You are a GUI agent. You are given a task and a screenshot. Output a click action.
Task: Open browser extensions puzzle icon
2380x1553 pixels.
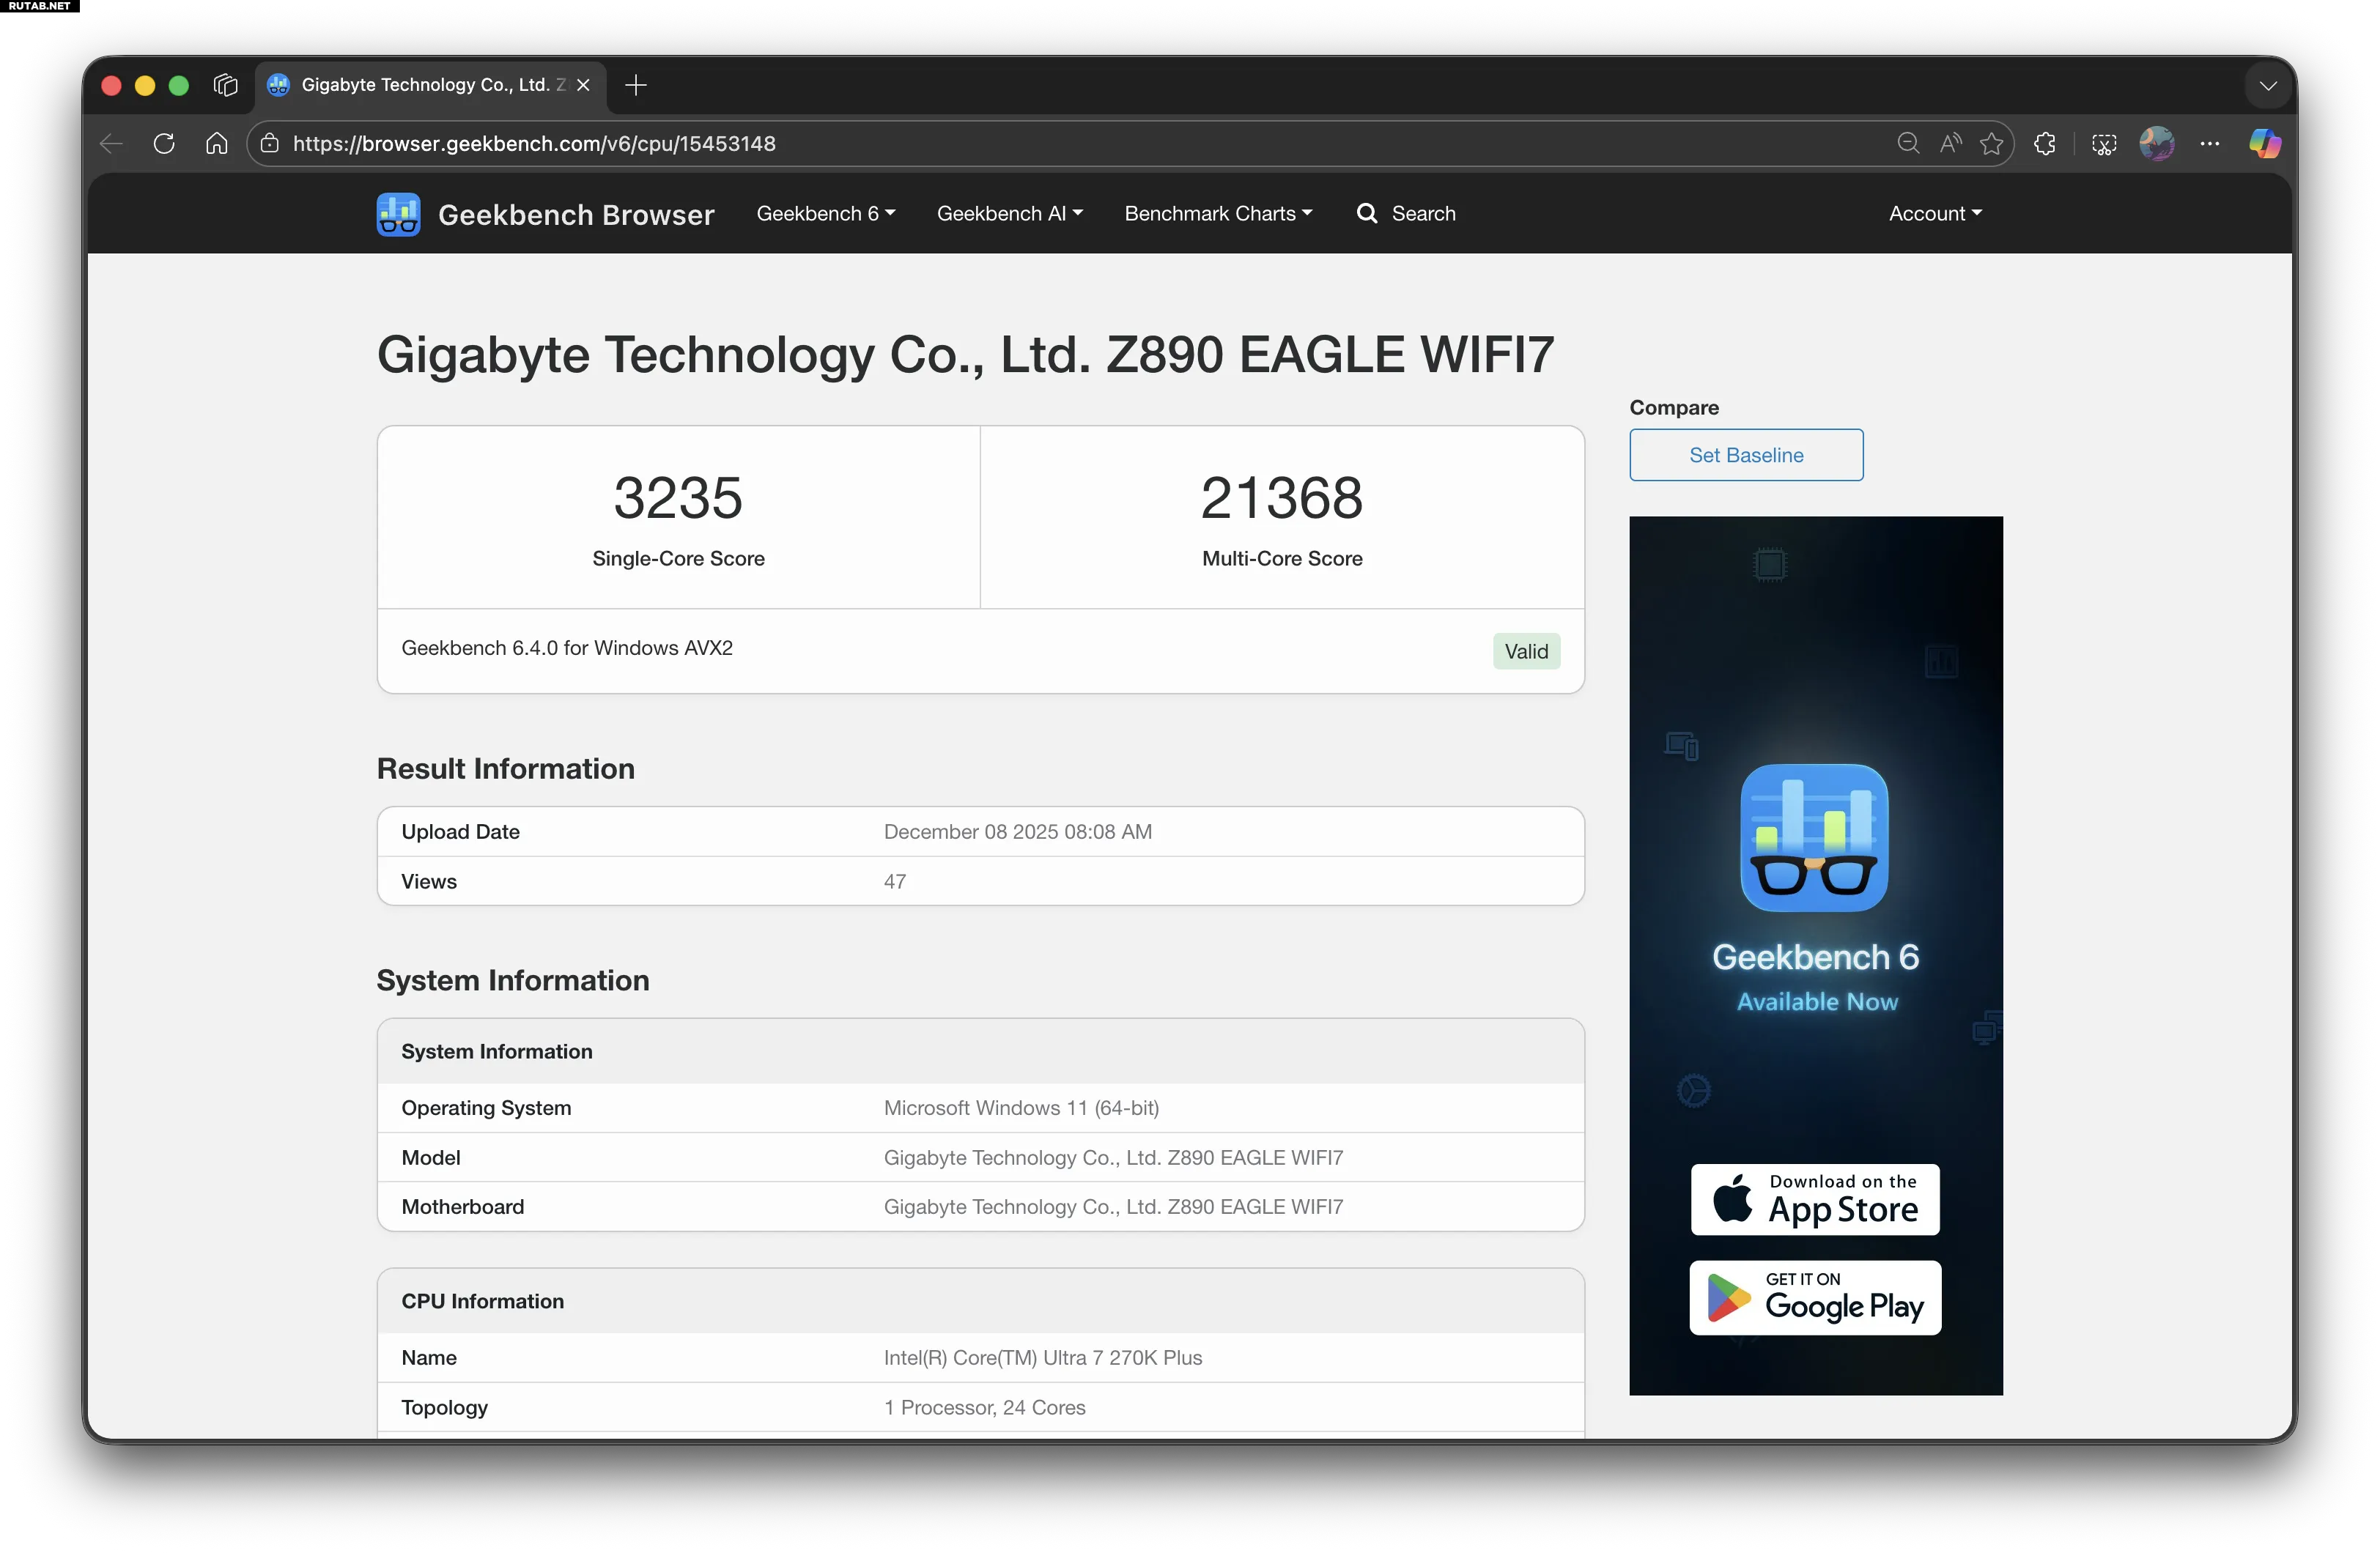(2044, 143)
